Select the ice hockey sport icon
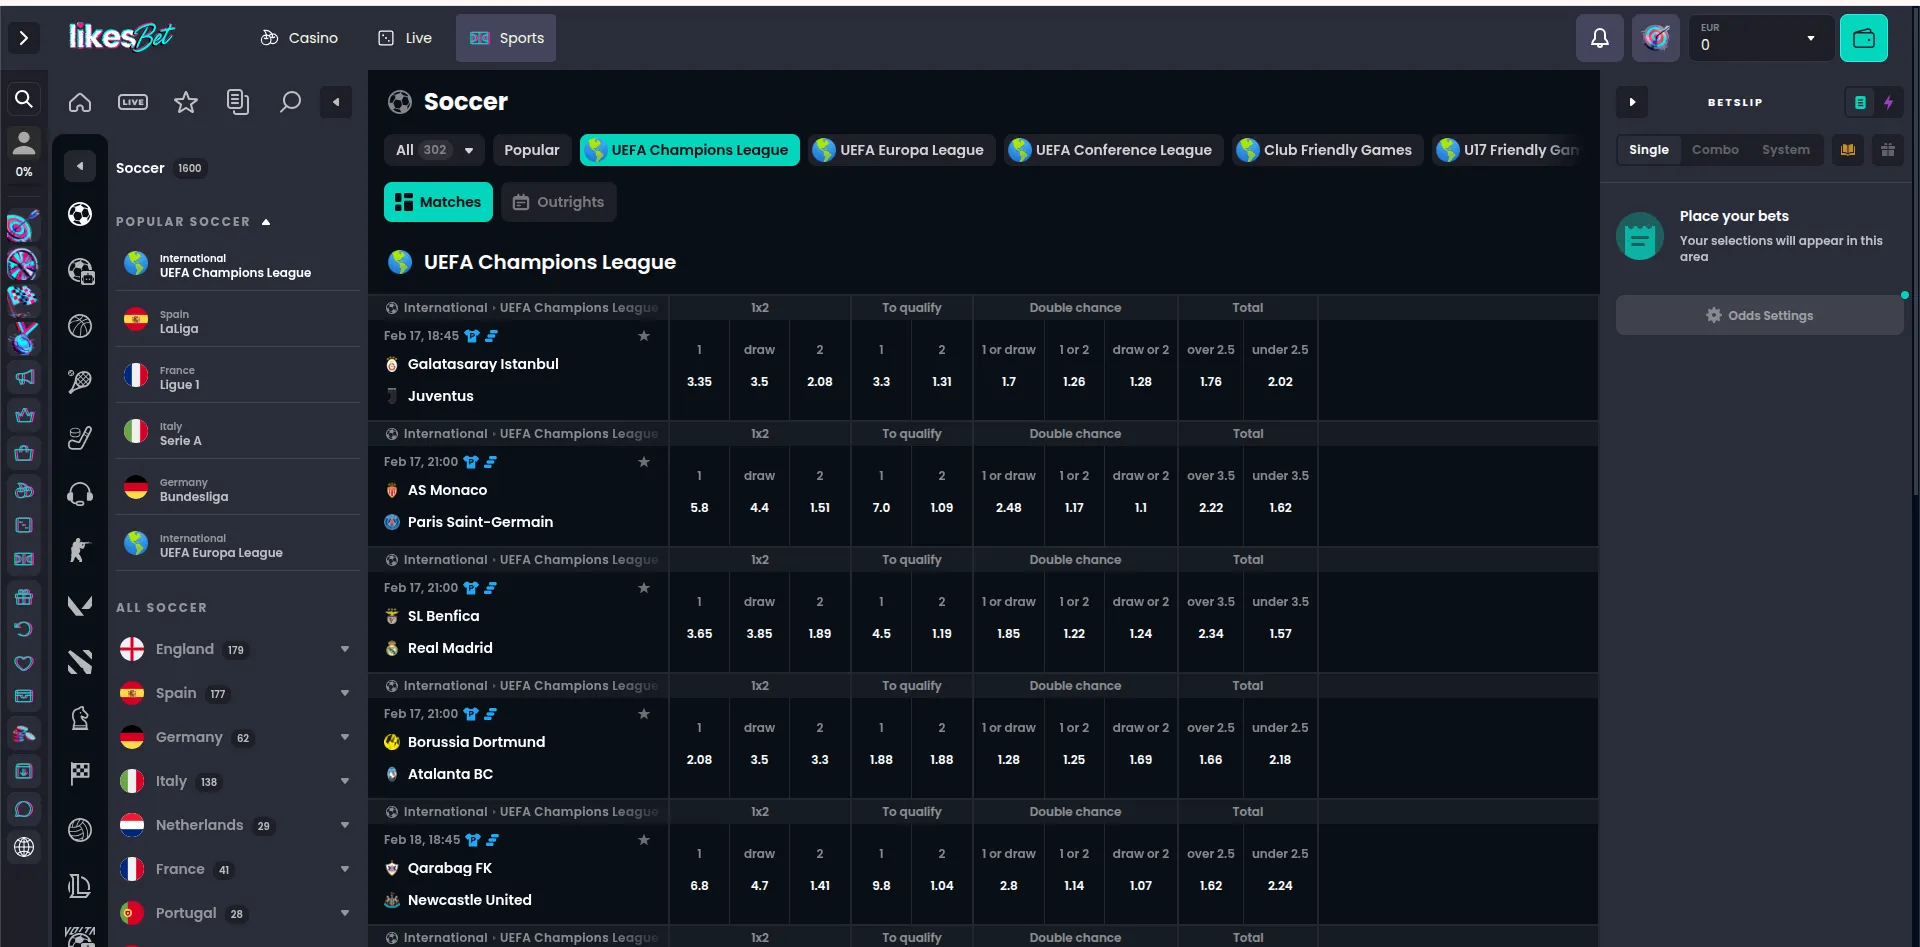The height and width of the screenshot is (947, 1920). point(80,437)
